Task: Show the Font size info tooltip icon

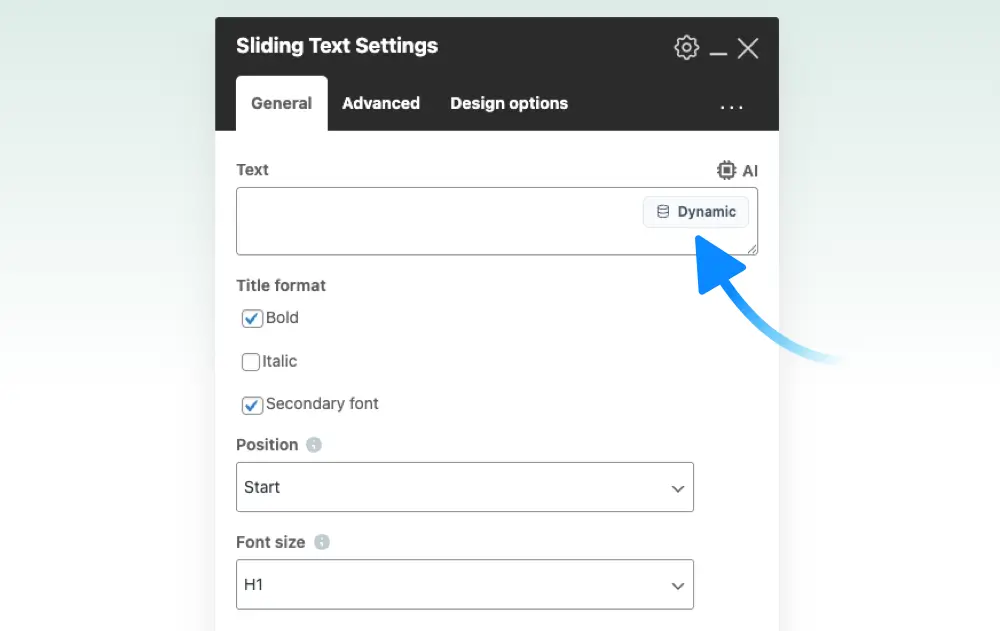Action: click(x=322, y=542)
